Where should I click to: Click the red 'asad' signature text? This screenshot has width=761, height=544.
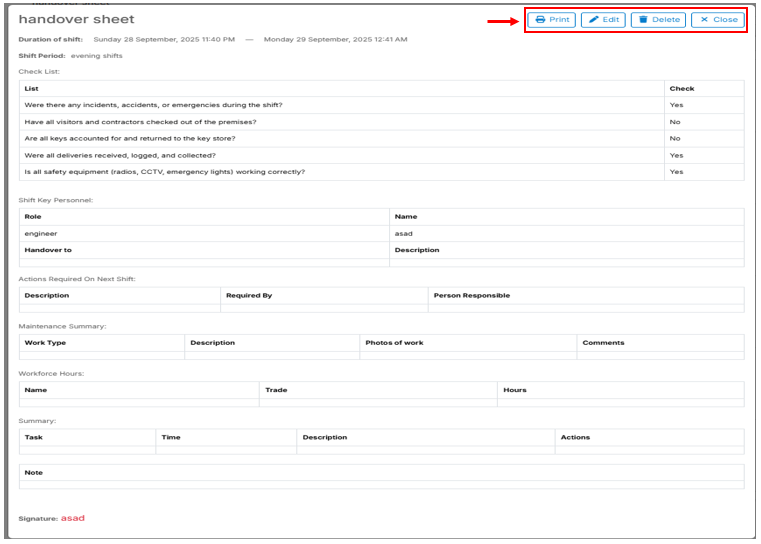(73, 518)
